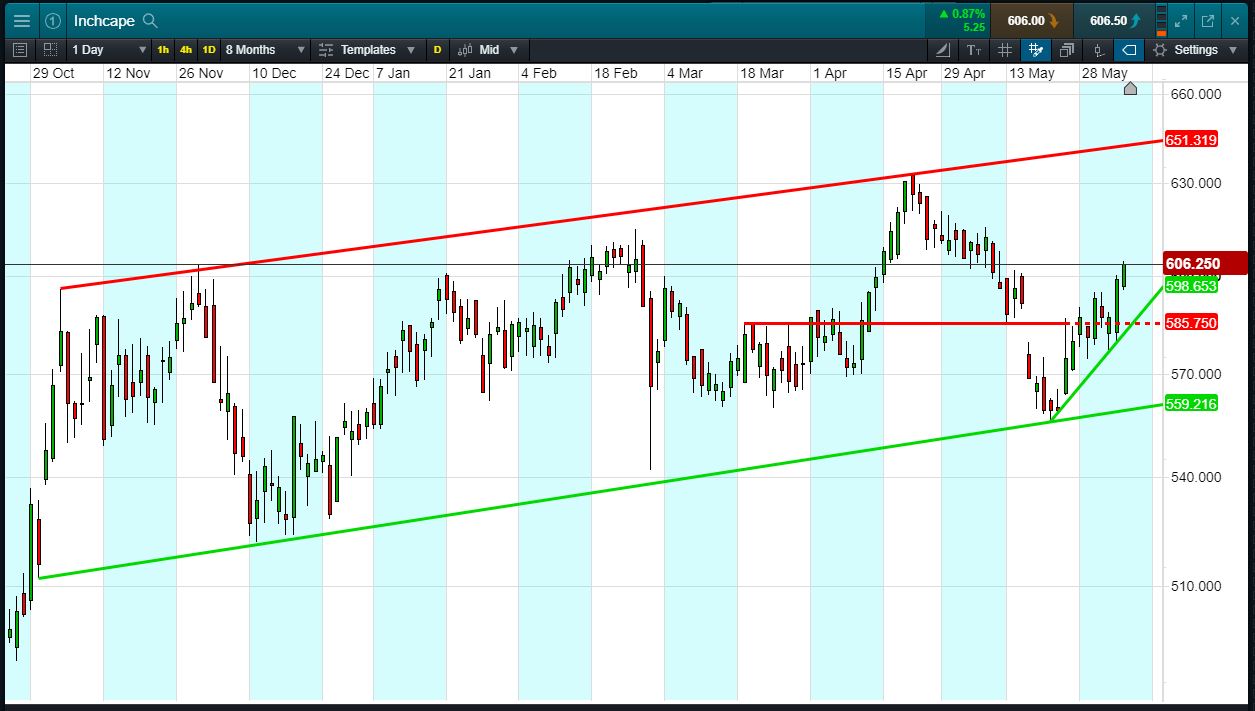
Task: Select the 1D quick interval
Action: tap(209, 49)
